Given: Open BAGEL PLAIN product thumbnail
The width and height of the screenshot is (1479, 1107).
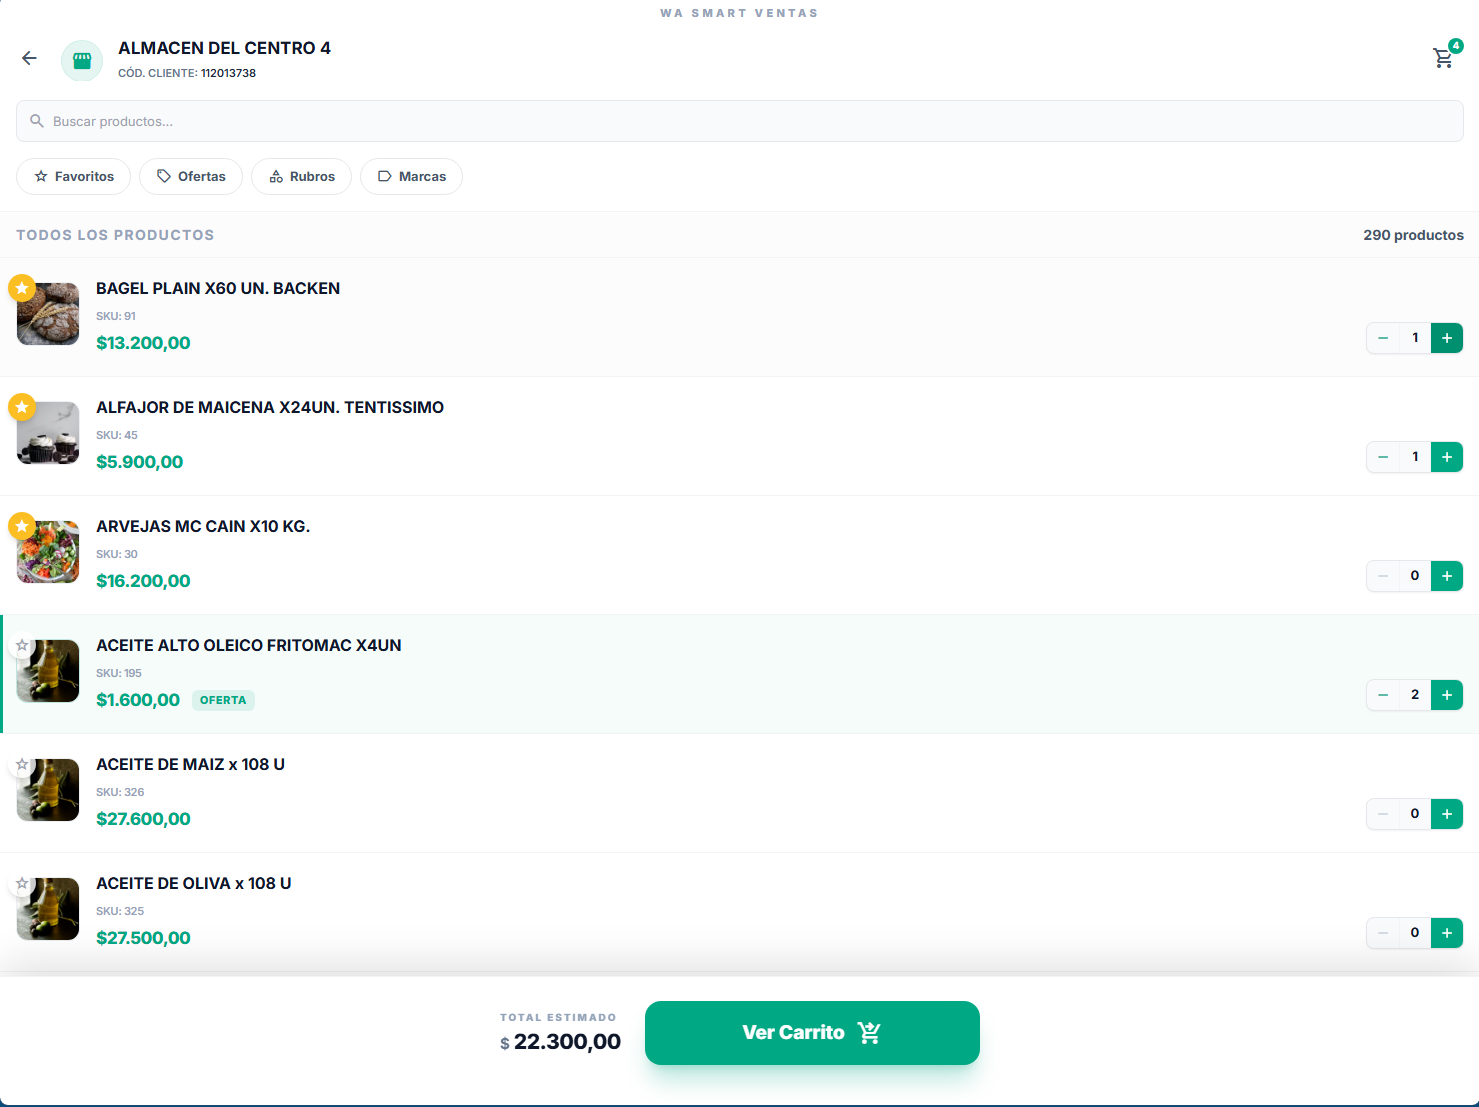Looking at the screenshot, I should click(x=48, y=314).
